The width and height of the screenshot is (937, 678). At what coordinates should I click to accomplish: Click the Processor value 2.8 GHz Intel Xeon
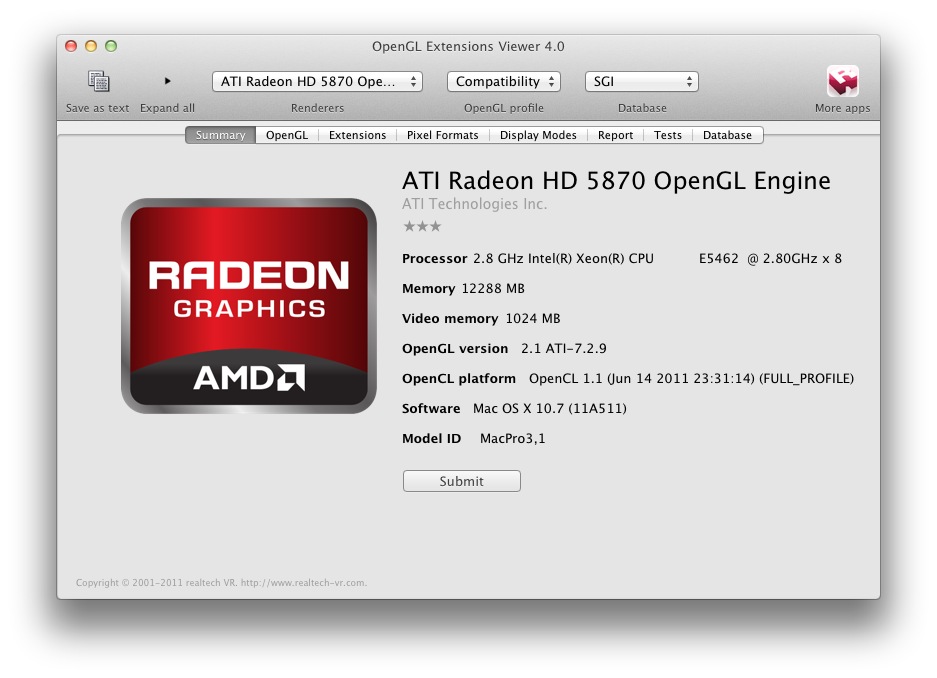tap(657, 259)
